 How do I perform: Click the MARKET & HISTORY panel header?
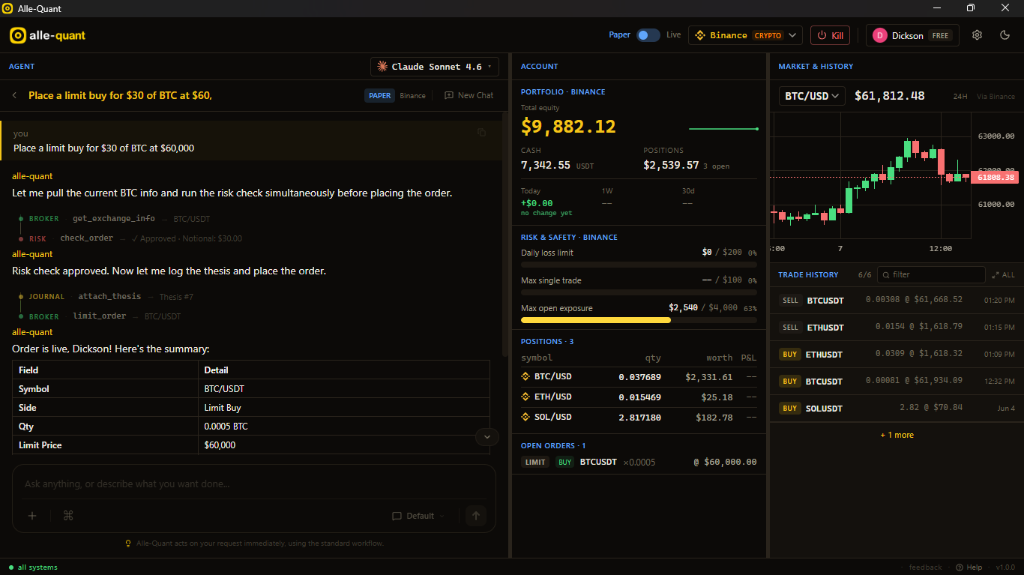pyautogui.click(x=816, y=67)
